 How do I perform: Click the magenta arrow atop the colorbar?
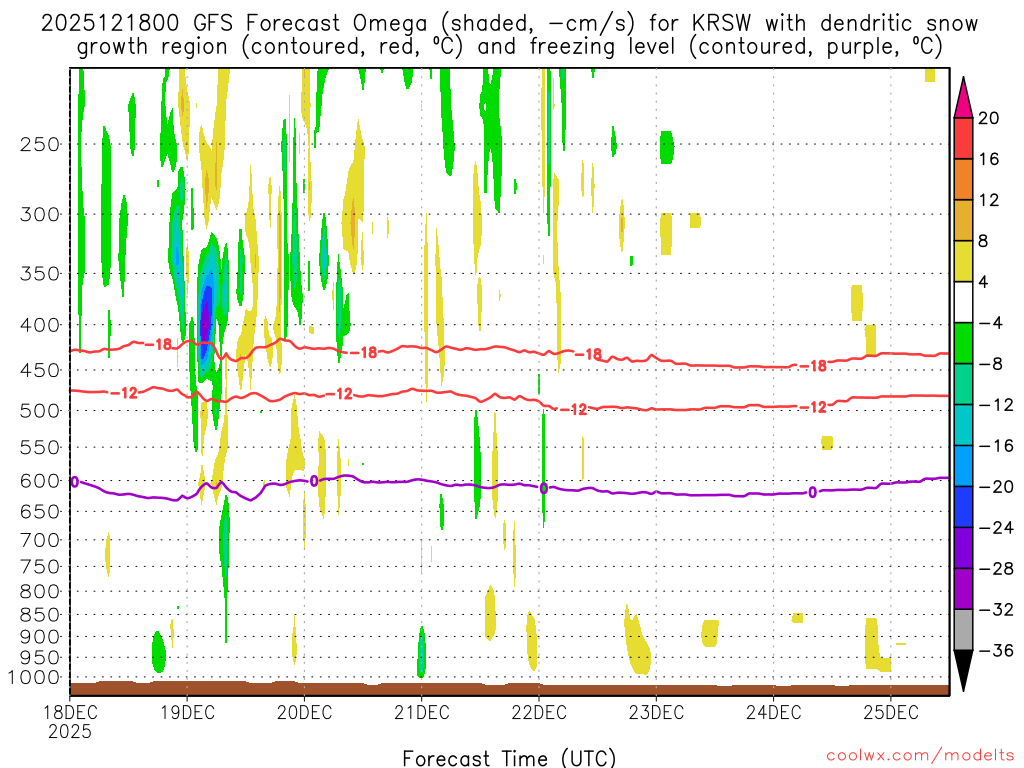(x=963, y=98)
